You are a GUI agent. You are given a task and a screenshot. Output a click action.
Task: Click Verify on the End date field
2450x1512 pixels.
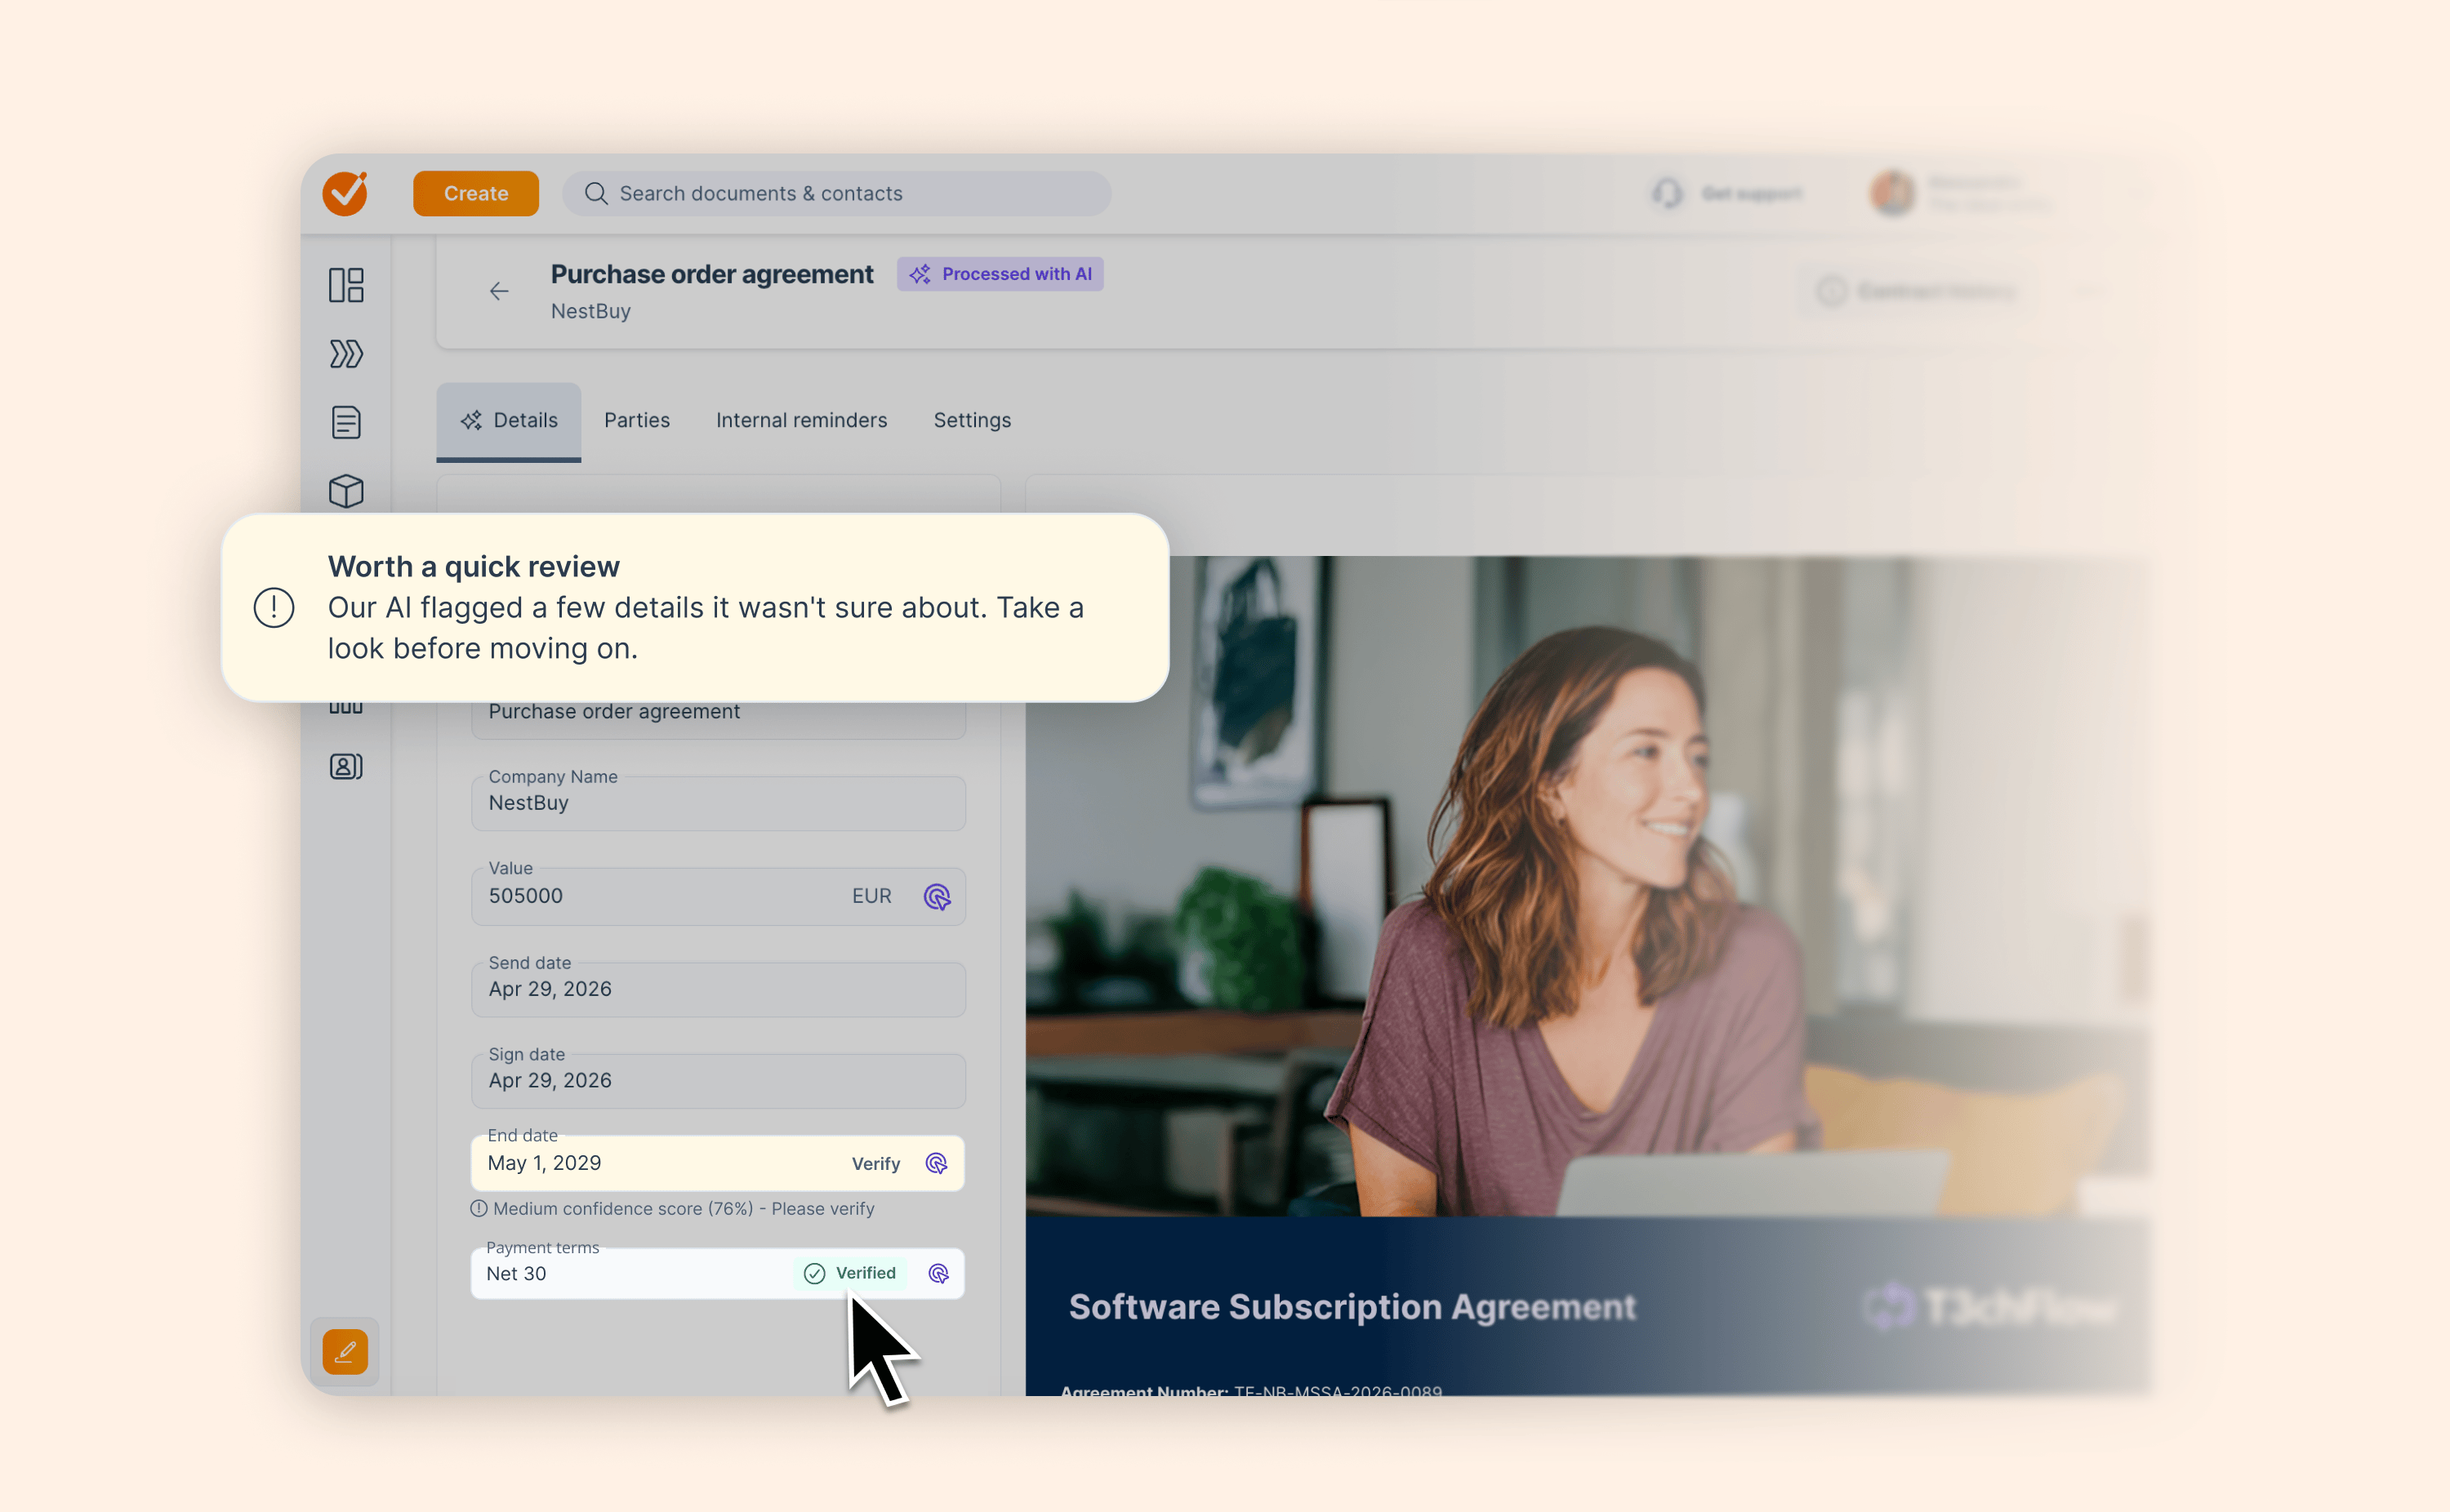[876, 1163]
